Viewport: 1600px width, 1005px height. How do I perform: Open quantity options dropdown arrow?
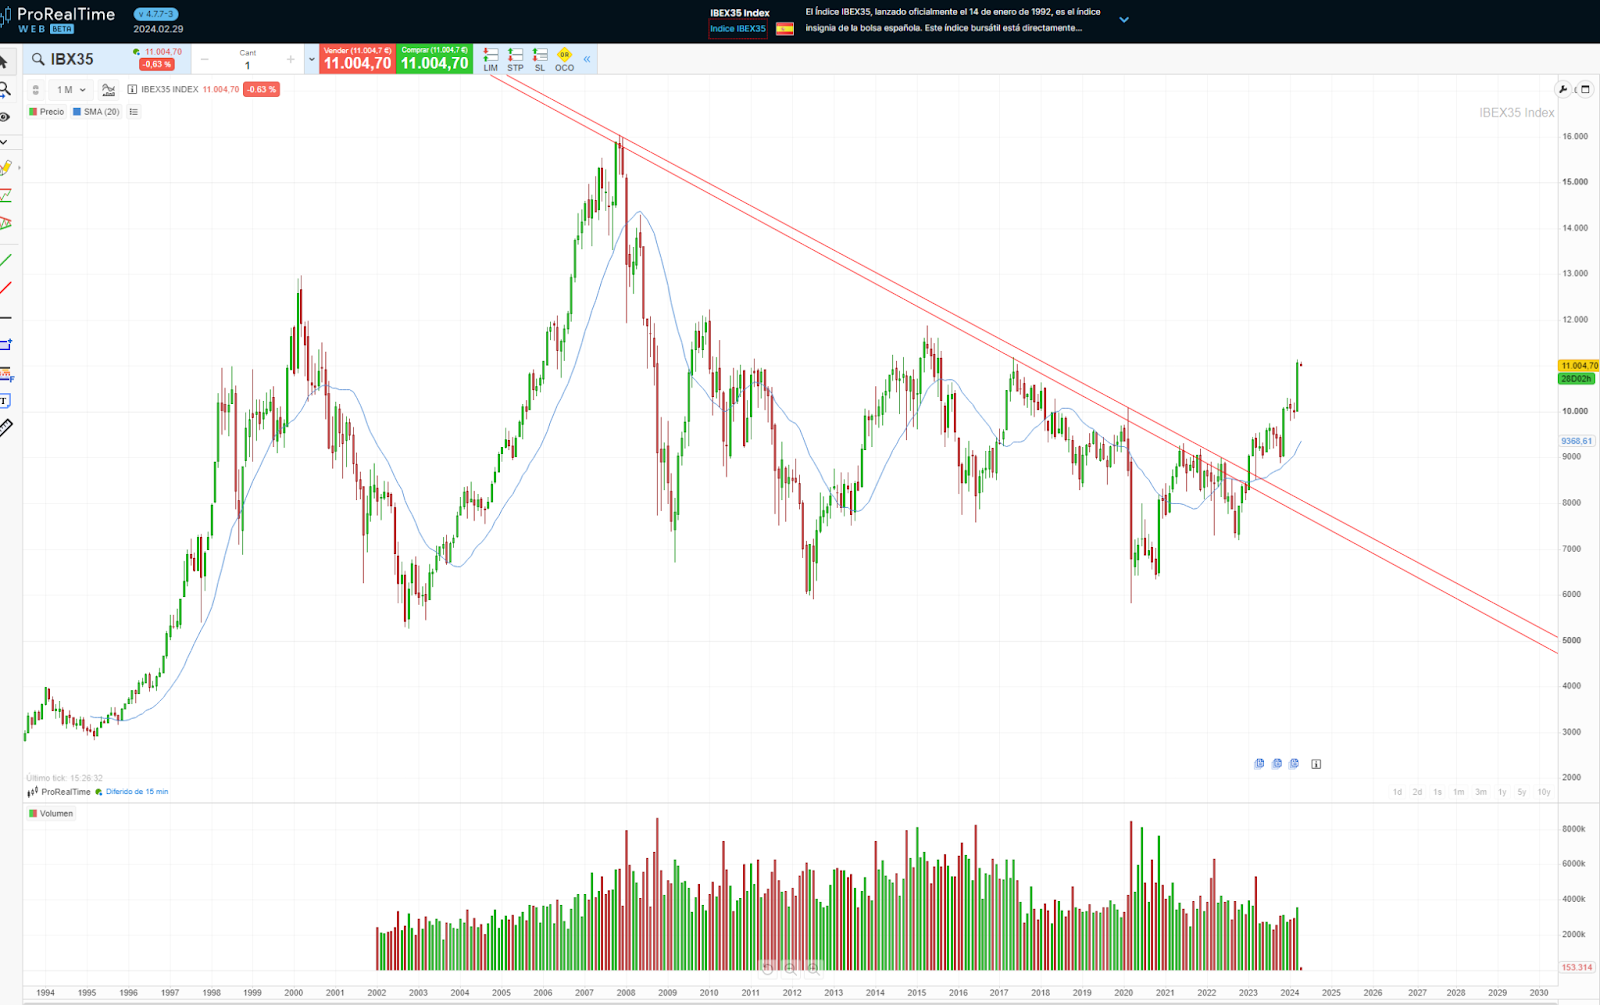click(311, 60)
